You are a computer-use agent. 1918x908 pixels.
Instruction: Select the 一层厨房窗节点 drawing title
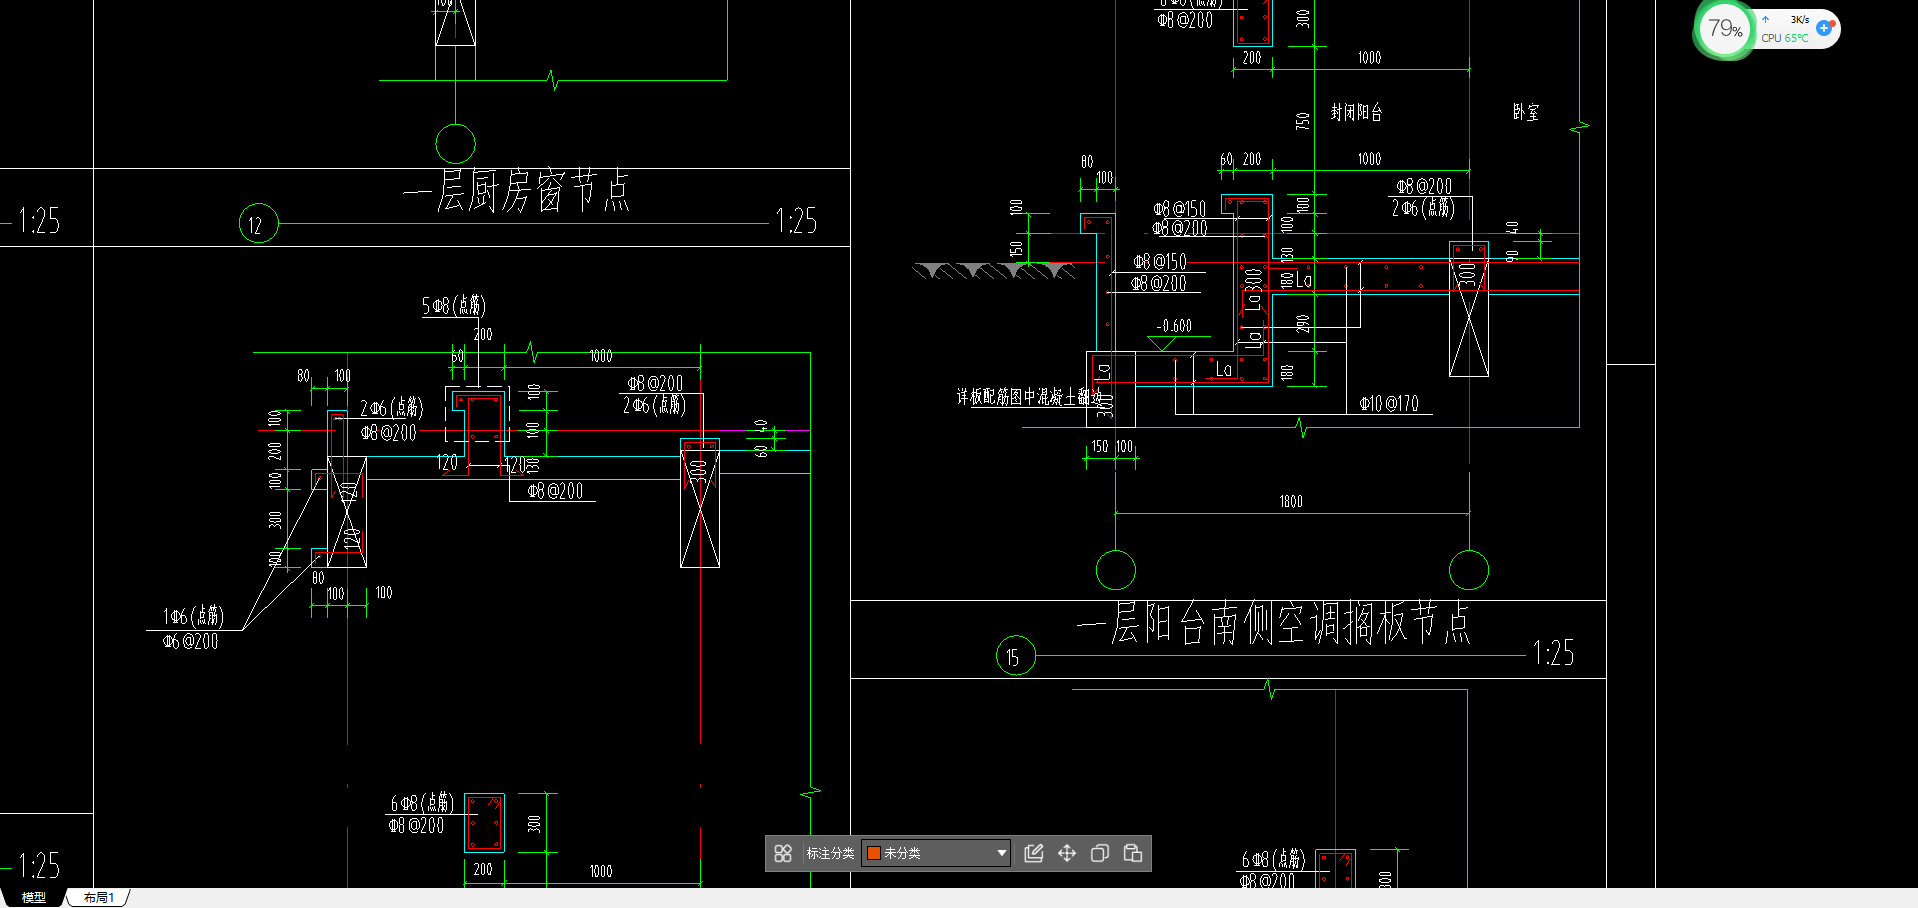pos(517,191)
